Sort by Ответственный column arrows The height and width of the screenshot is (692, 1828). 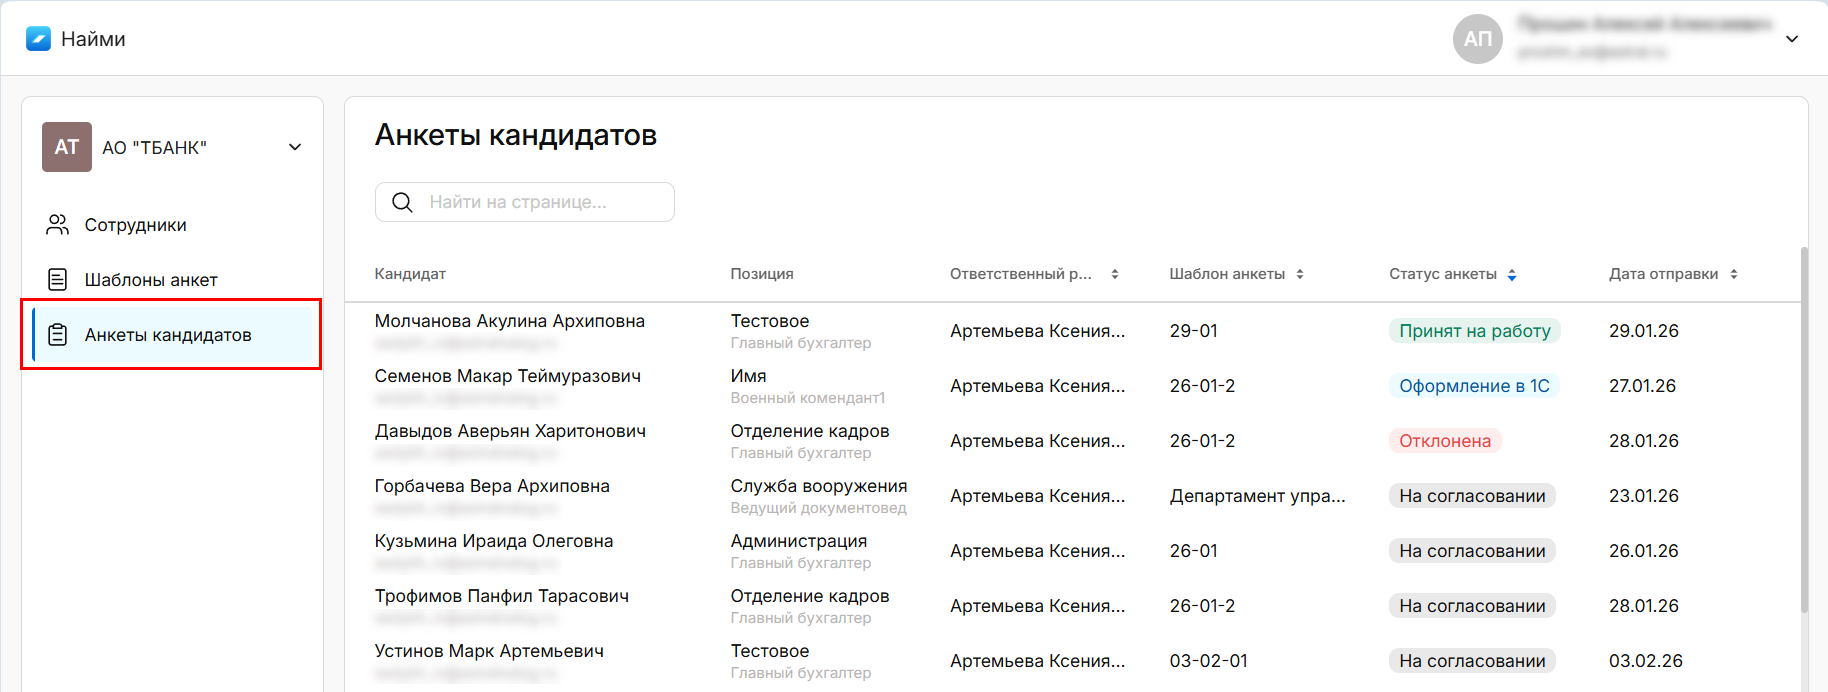(1114, 274)
